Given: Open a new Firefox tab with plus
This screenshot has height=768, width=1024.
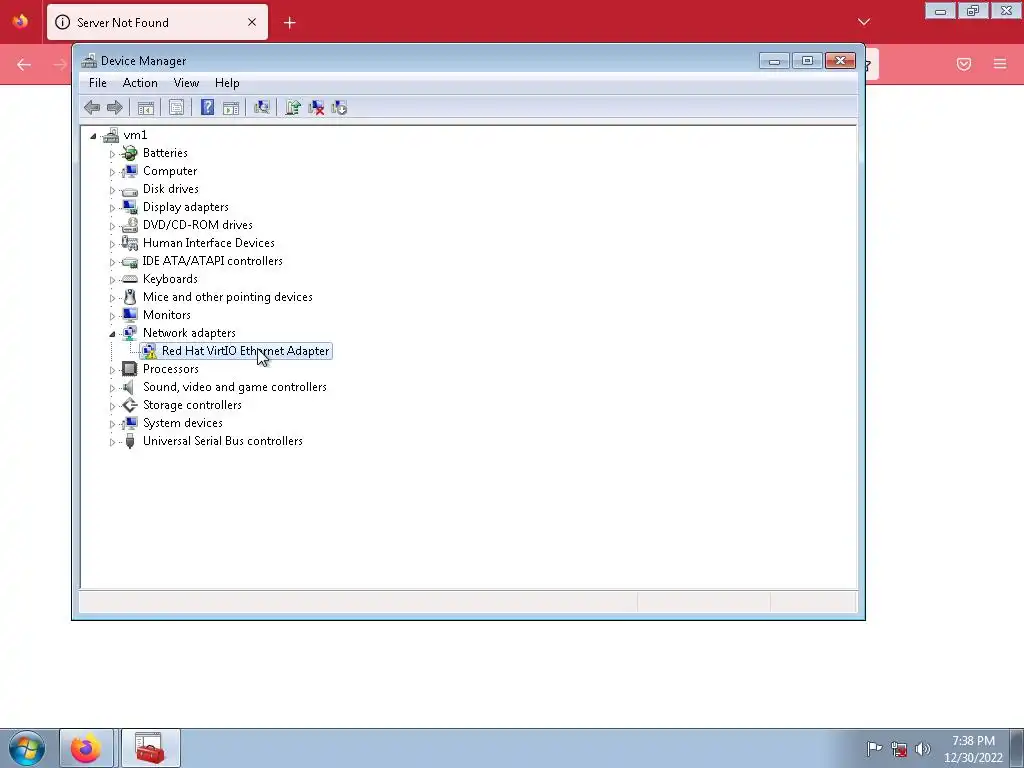Looking at the screenshot, I should click(x=289, y=23).
